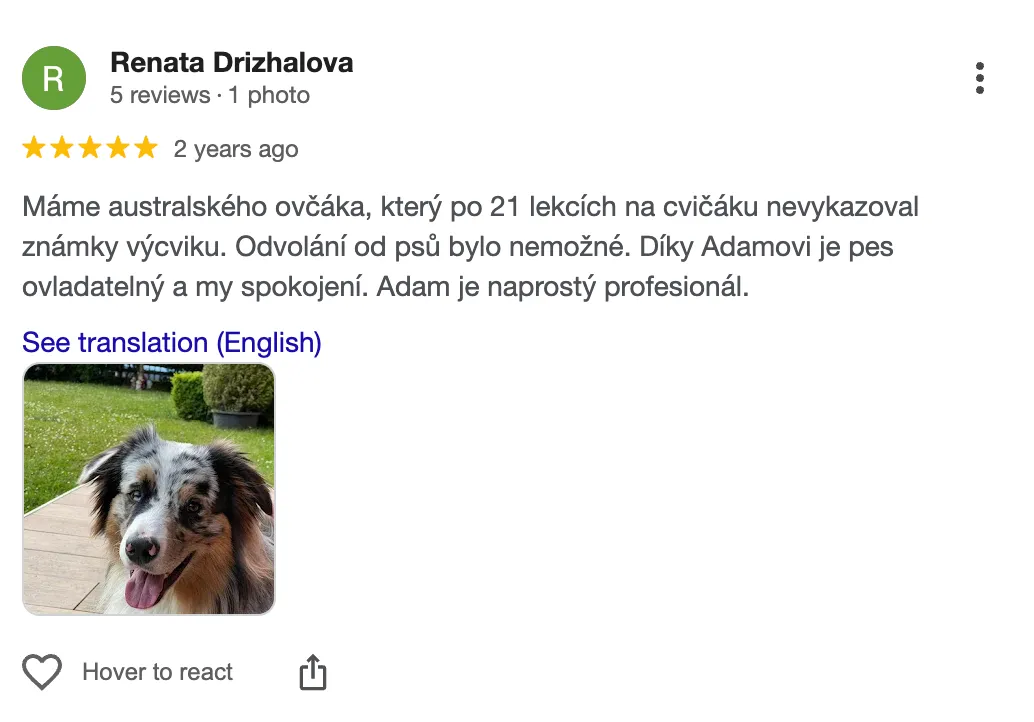Click the green R profile avatar
1034x722 pixels.
point(54,78)
